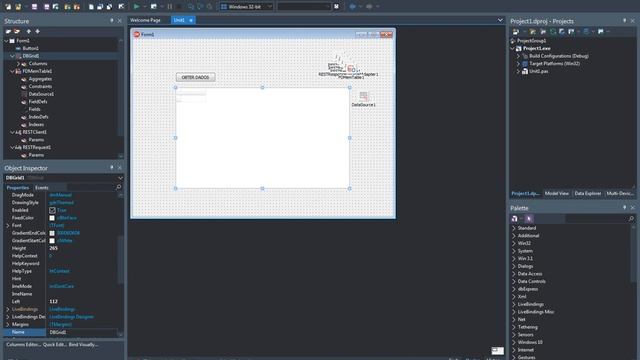This screenshot has width=640, height=360.
Task: Click the purple Save icon in toolbar
Action: pyautogui.click(x=34, y=7)
